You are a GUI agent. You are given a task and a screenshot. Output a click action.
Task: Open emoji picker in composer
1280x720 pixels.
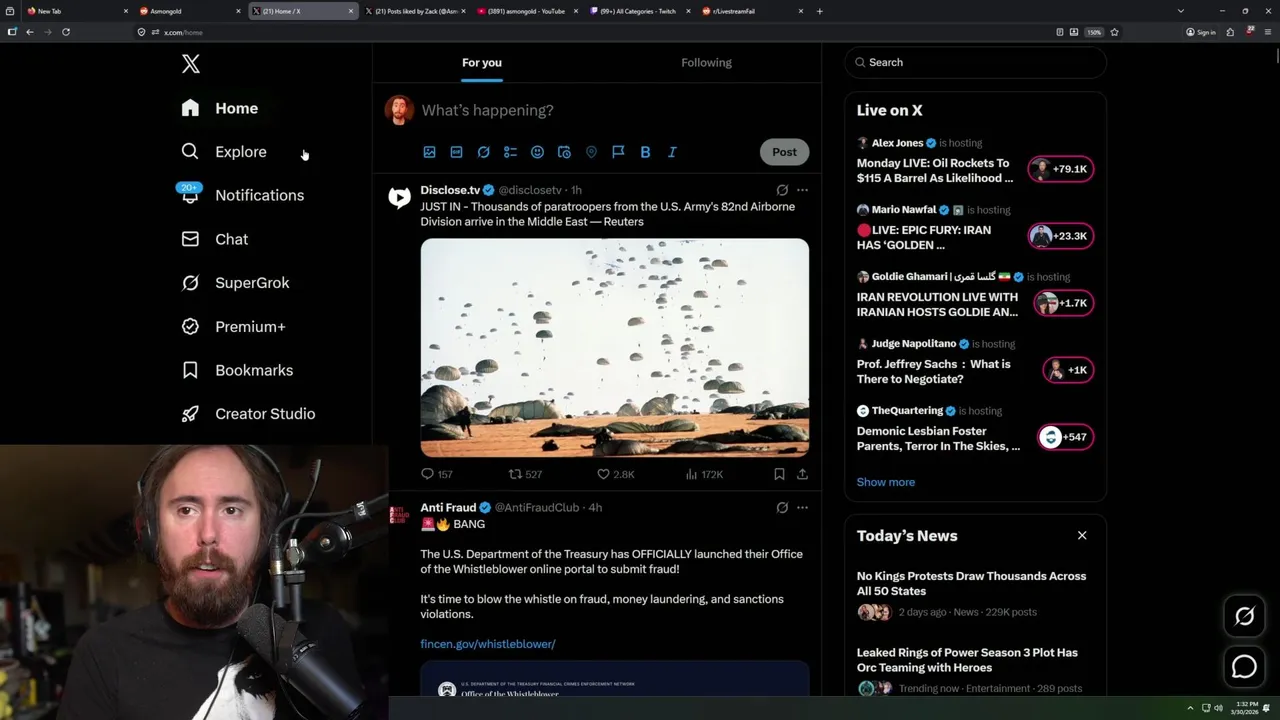coord(537,152)
